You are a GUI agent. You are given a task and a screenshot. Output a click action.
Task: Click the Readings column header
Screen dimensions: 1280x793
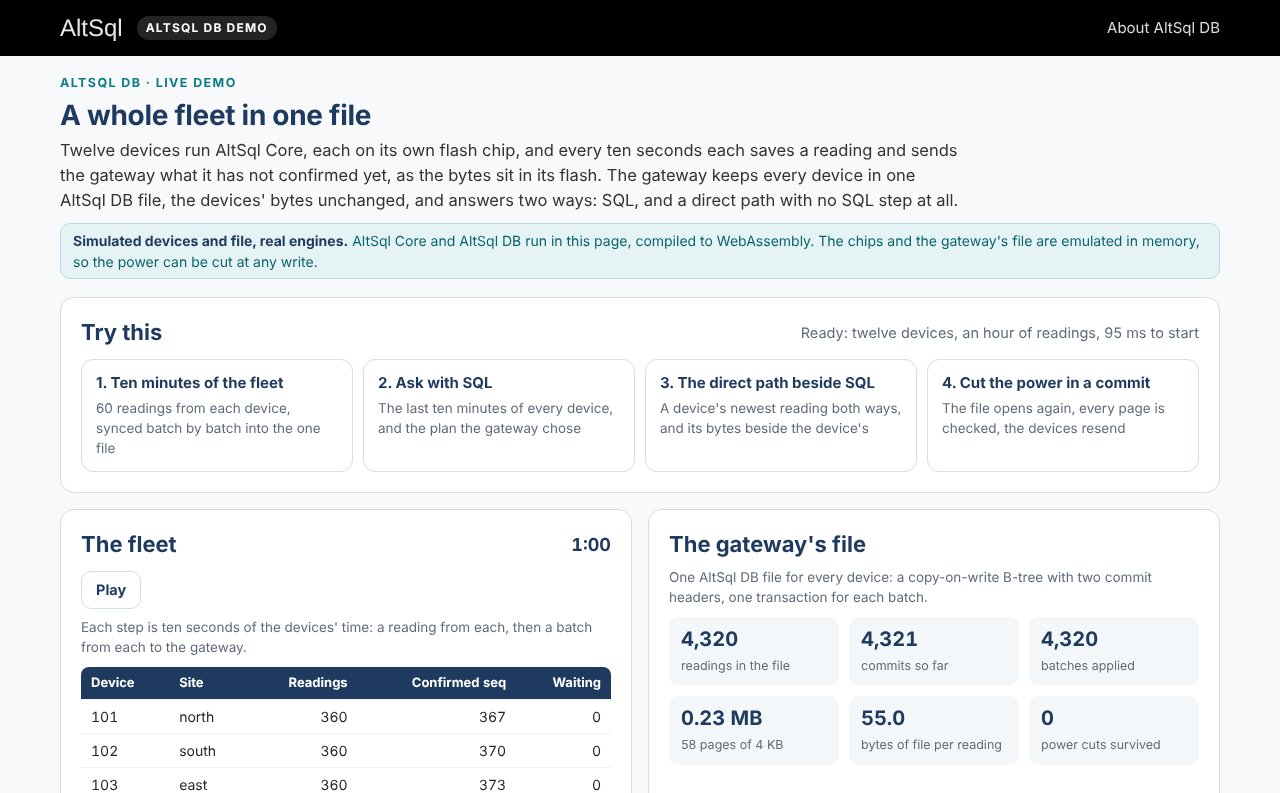click(318, 683)
